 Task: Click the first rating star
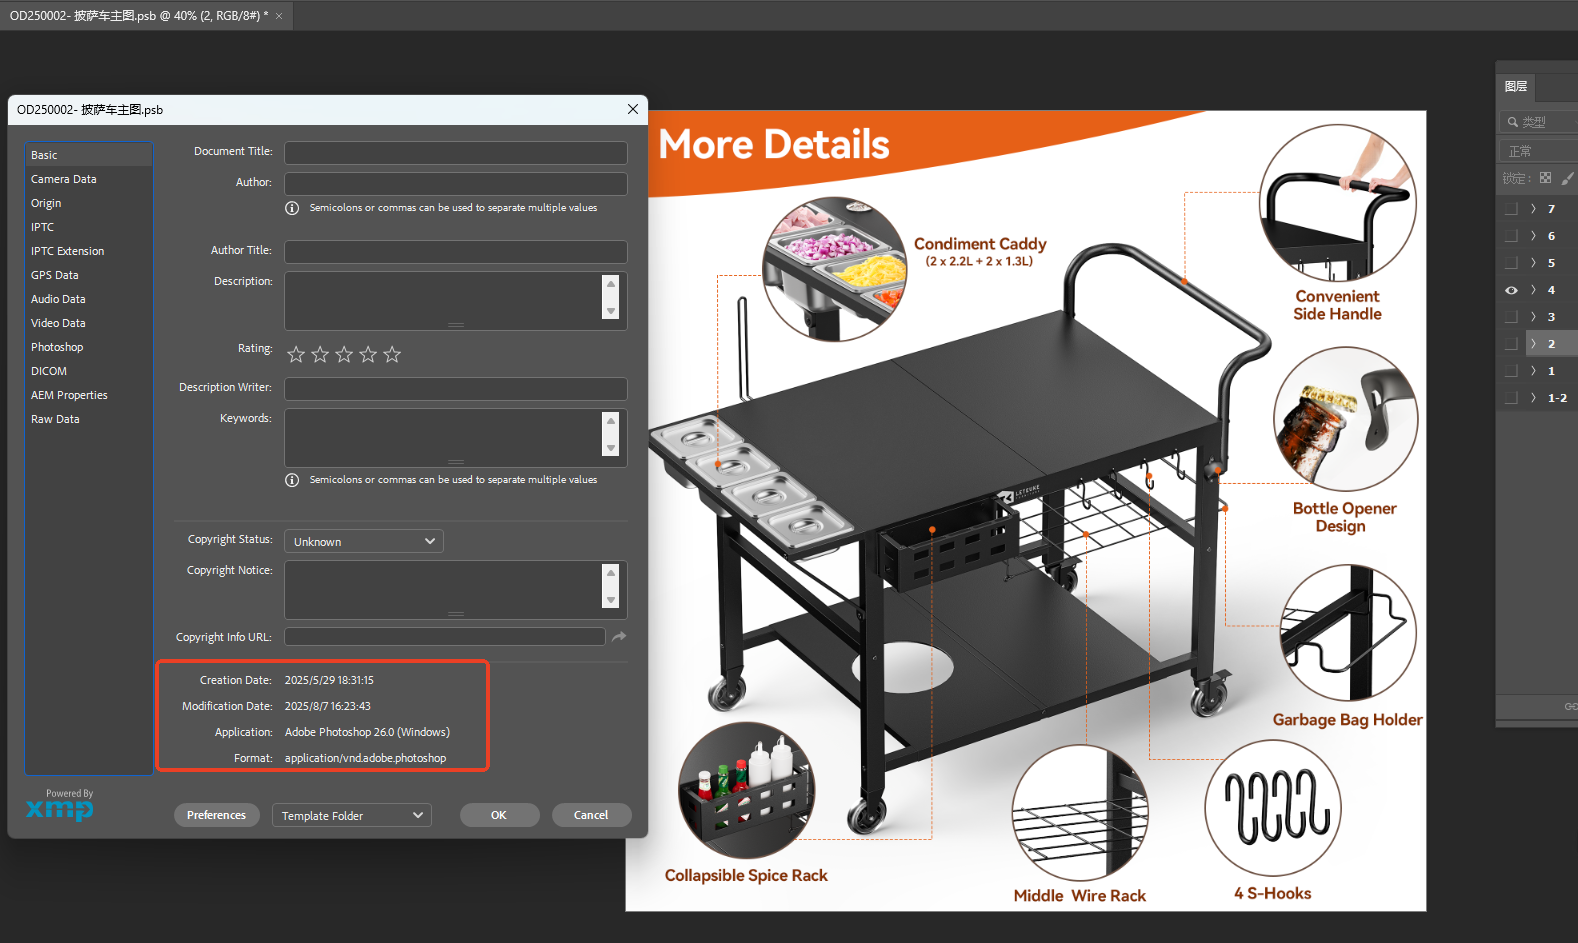296,354
